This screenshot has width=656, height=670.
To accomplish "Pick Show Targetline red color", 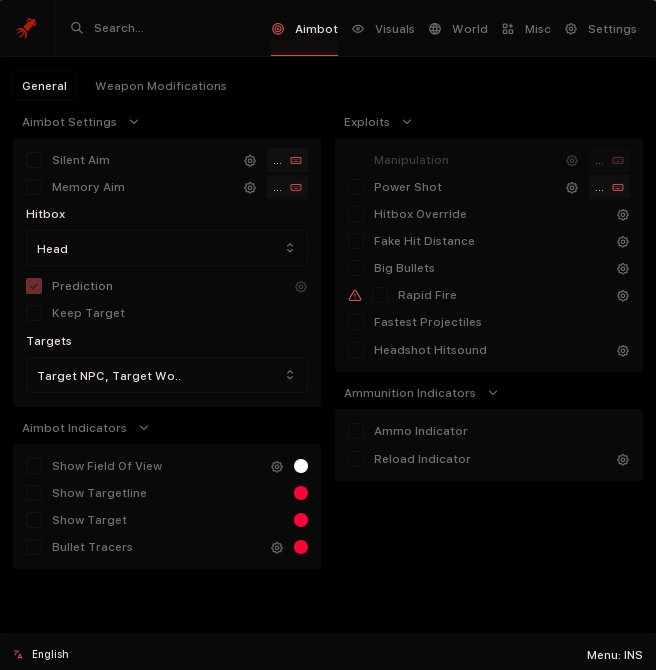I will pos(301,493).
